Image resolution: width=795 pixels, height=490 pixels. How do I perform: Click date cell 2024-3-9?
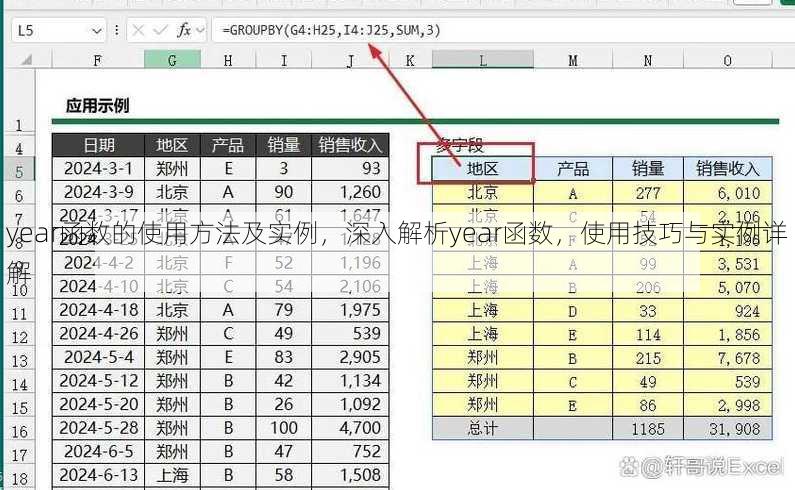98,192
